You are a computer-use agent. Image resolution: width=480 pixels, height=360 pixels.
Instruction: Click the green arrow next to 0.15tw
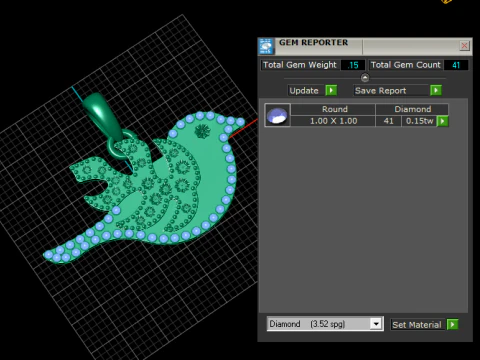point(442,121)
